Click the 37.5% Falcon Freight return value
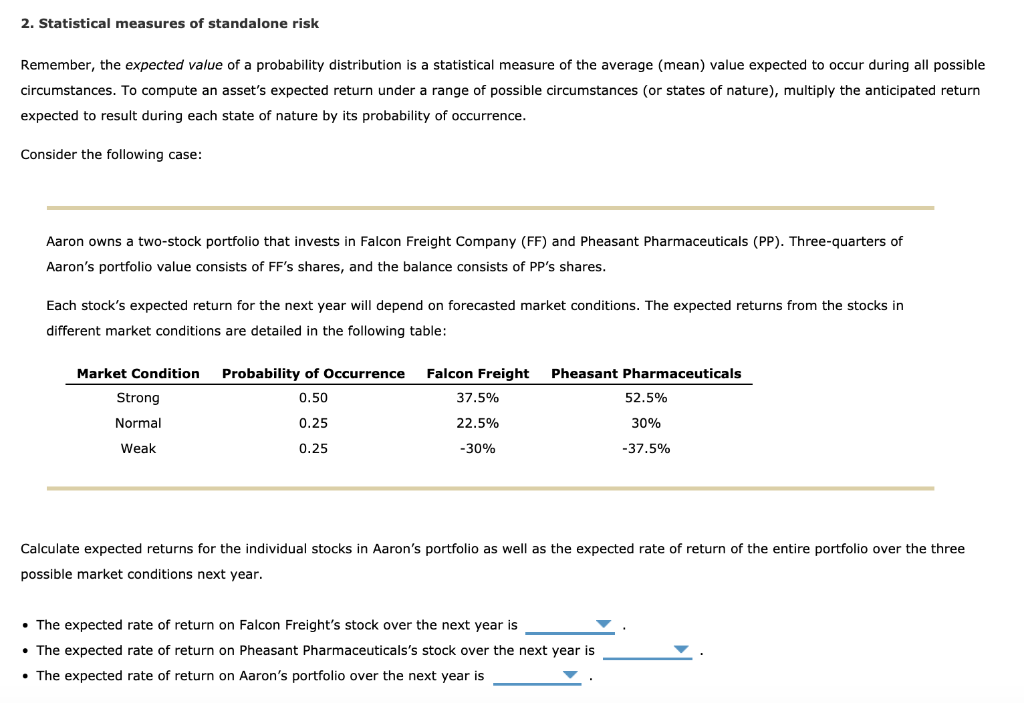The width and height of the screenshot is (1024, 703). [477, 397]
